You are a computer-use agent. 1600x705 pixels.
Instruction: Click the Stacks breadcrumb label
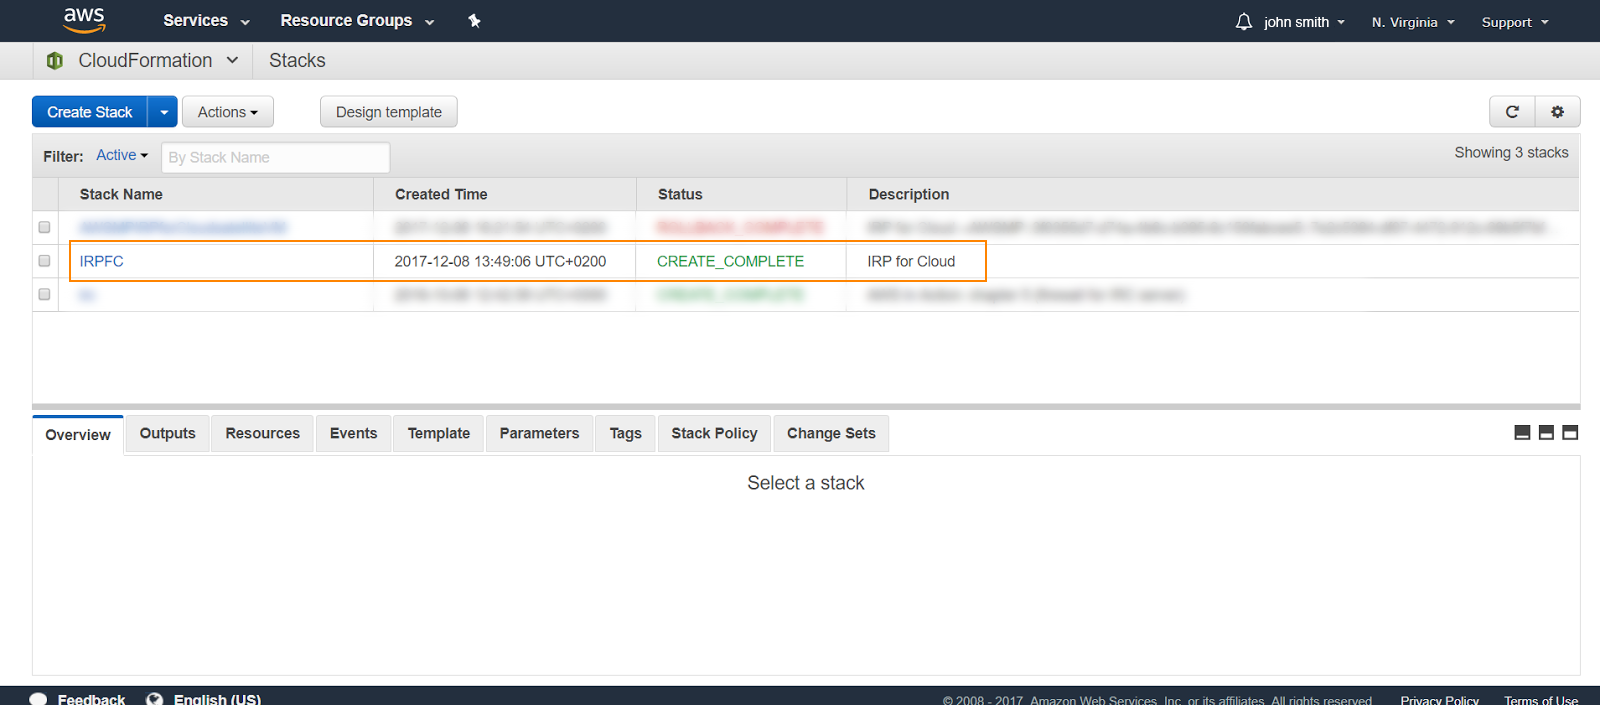(297, 60)
